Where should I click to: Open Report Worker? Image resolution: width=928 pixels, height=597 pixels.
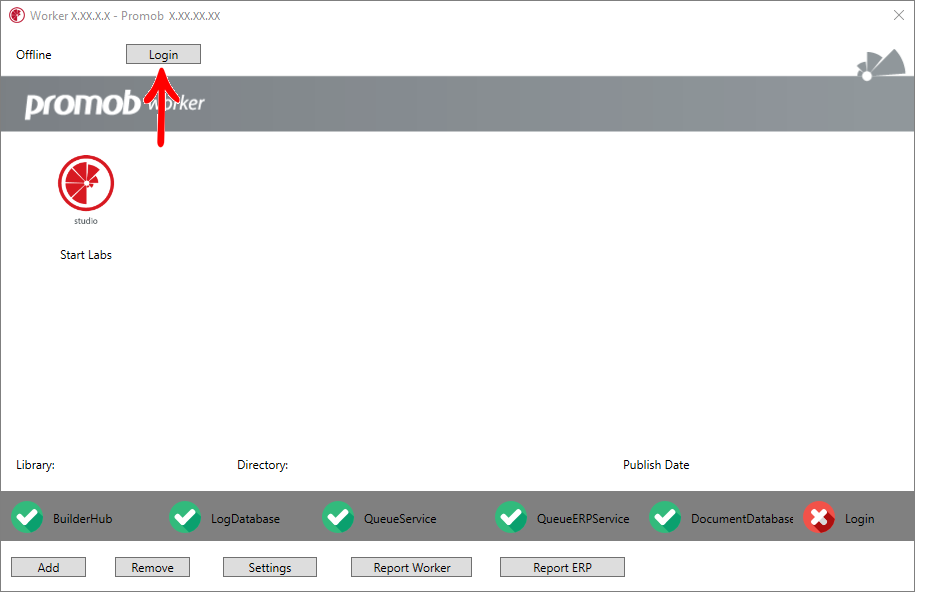[411, 567]
